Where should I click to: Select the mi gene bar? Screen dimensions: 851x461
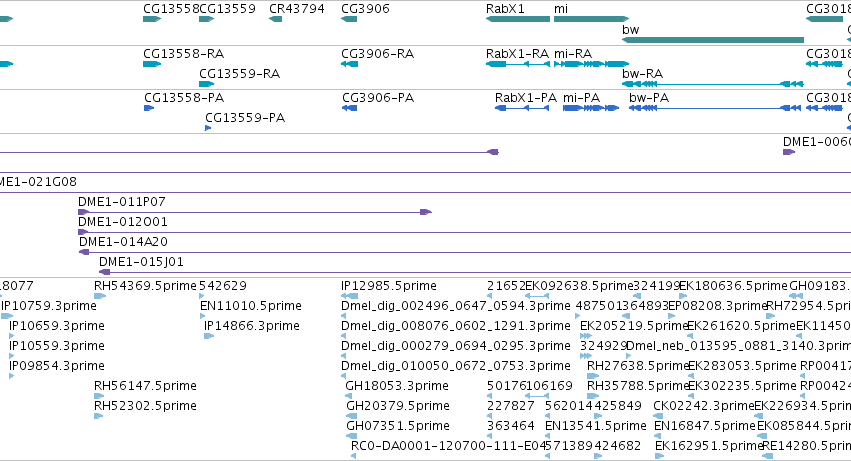point(591,19)
